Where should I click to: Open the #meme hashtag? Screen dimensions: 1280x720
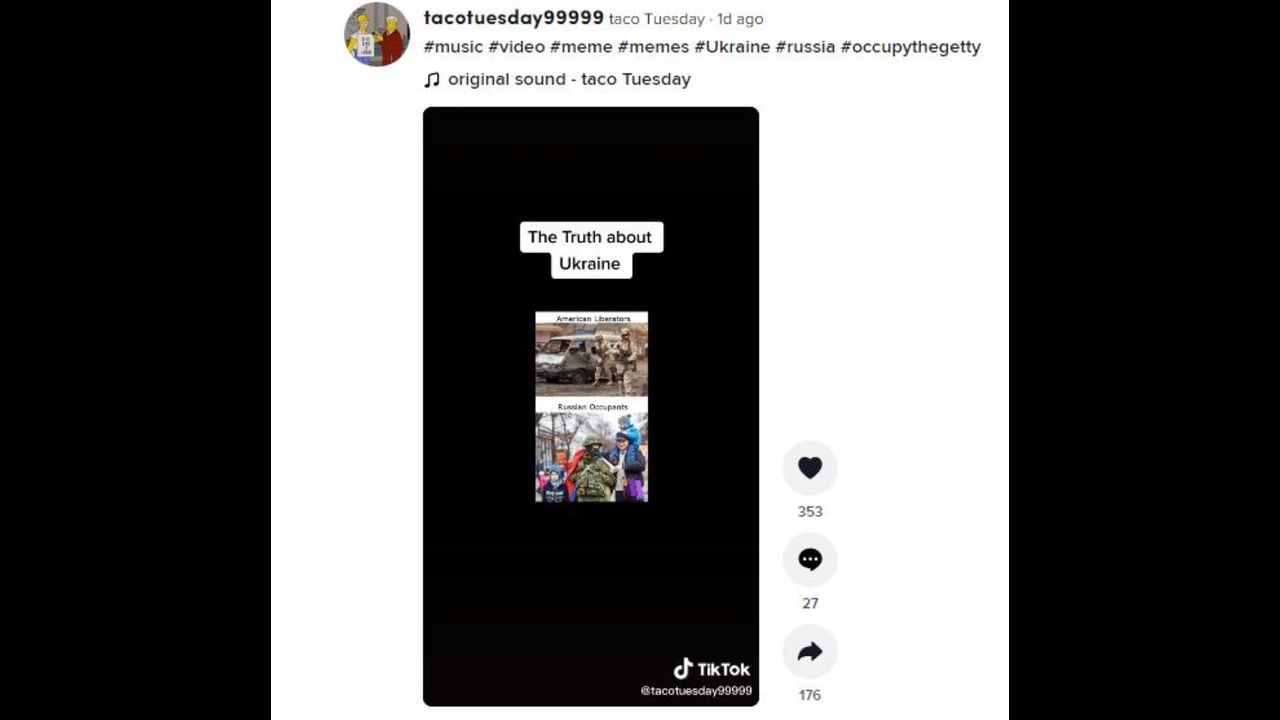(581, 47)
